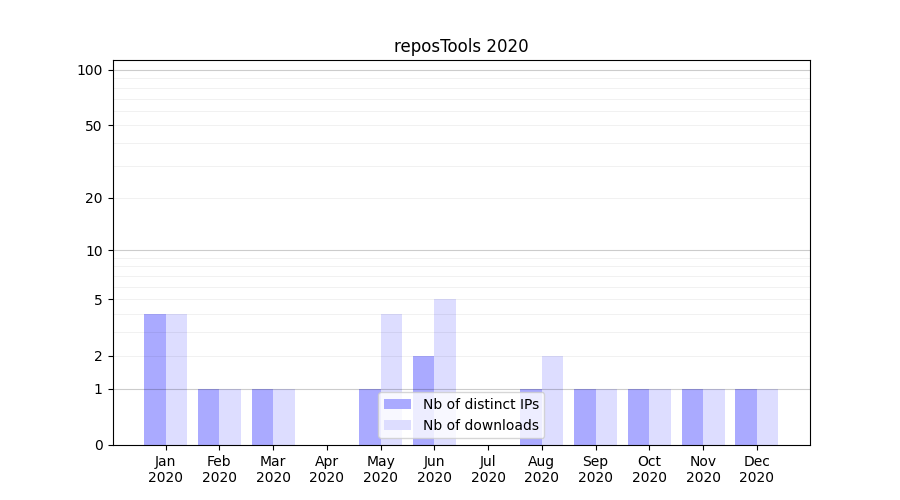Click the 50 tick on y-axis

pyautogui.click(x=93, y=126)
